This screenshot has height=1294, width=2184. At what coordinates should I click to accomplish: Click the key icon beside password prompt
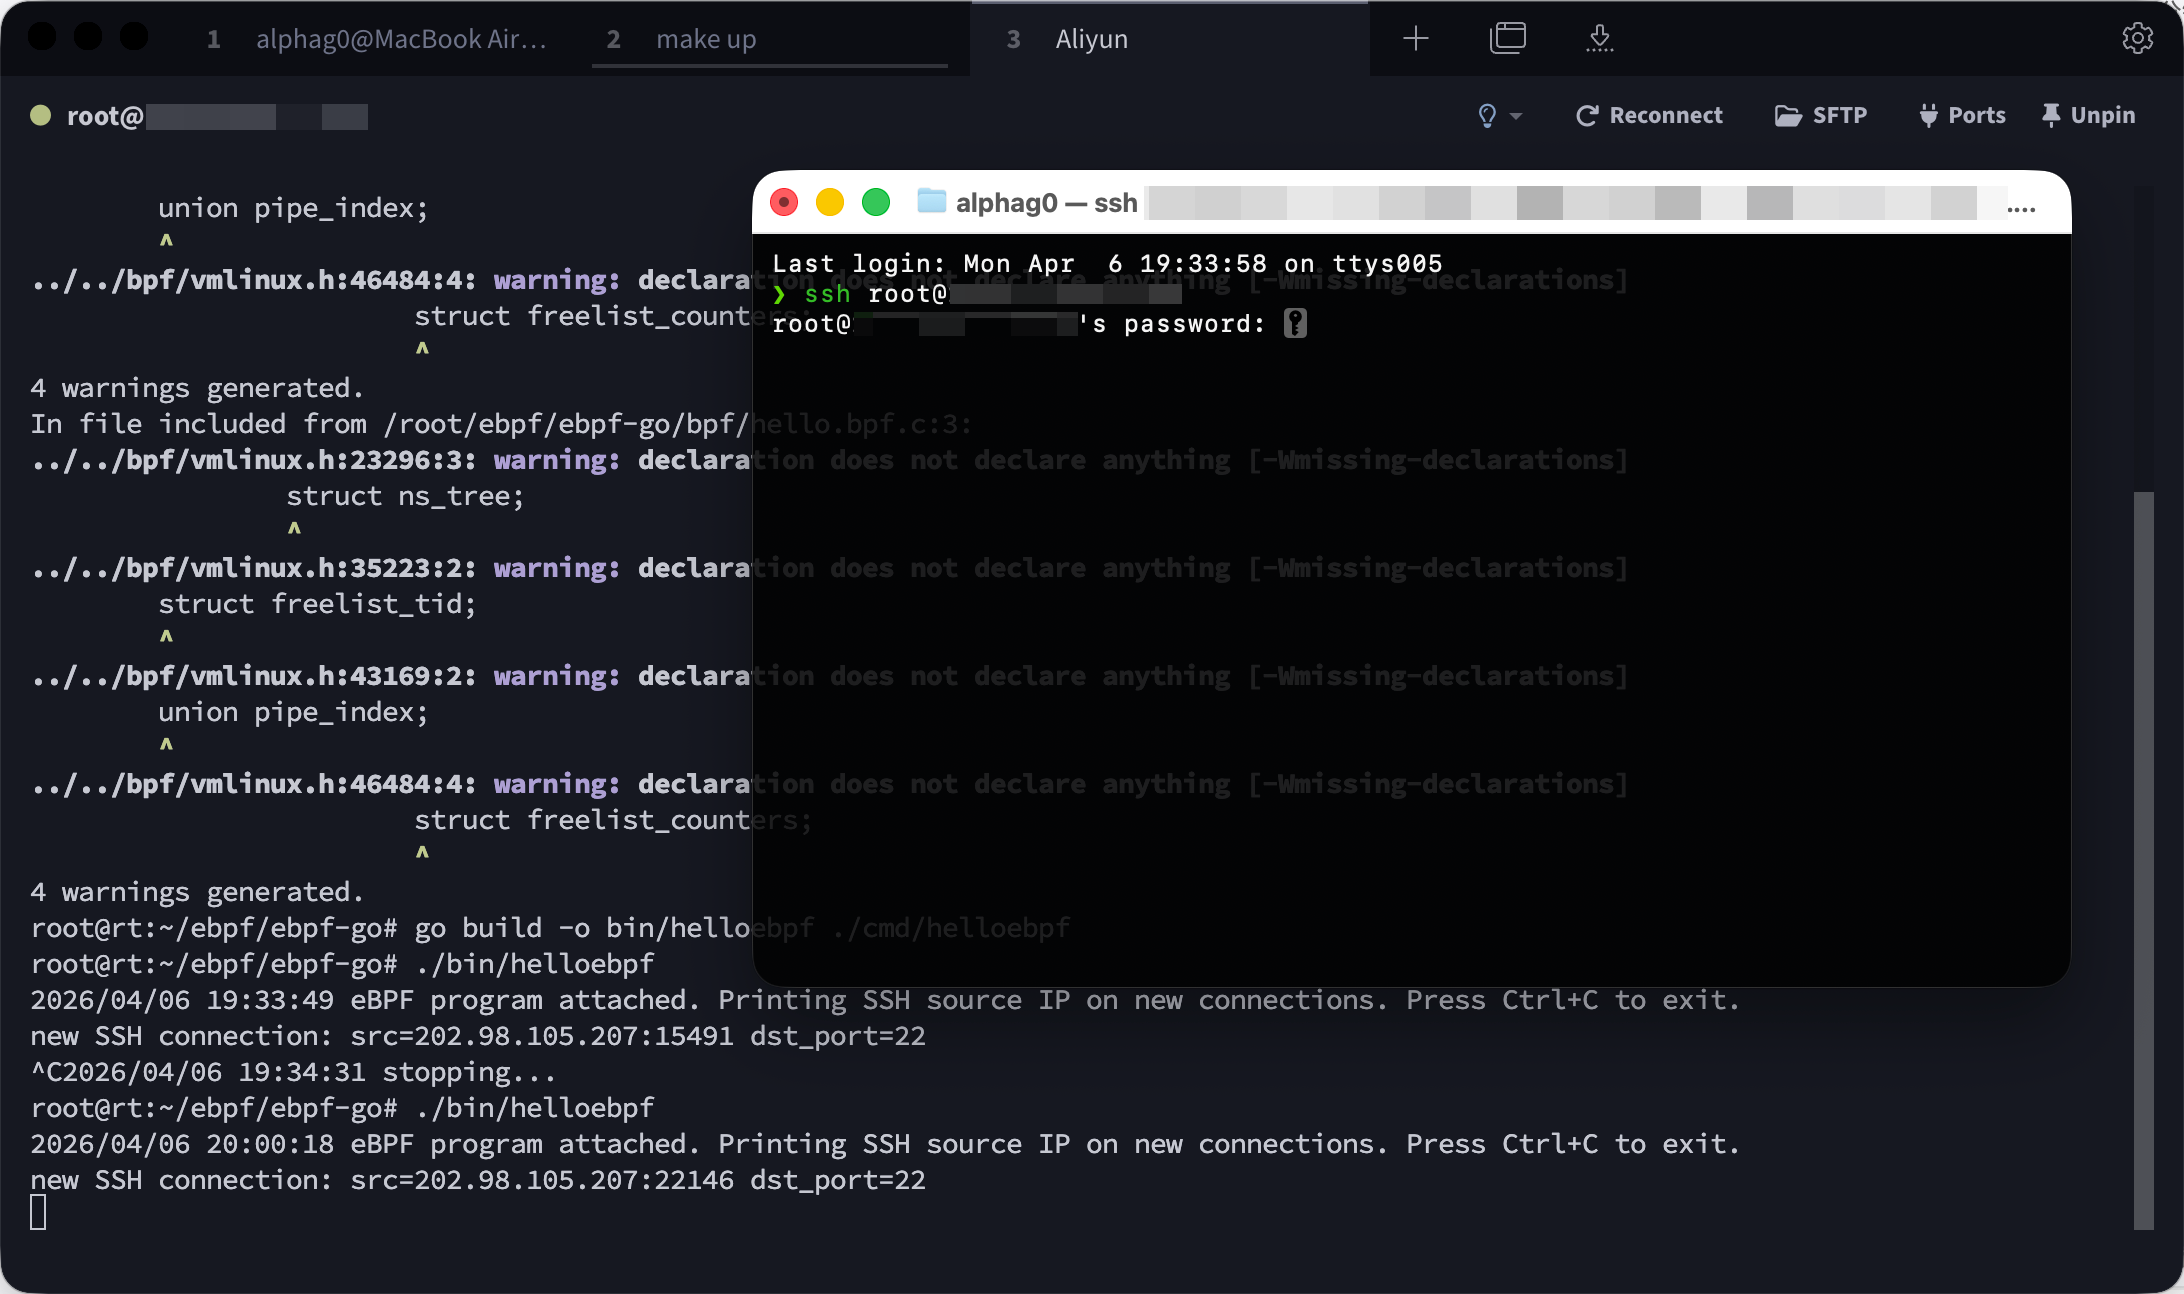(x=1295, y=324)
